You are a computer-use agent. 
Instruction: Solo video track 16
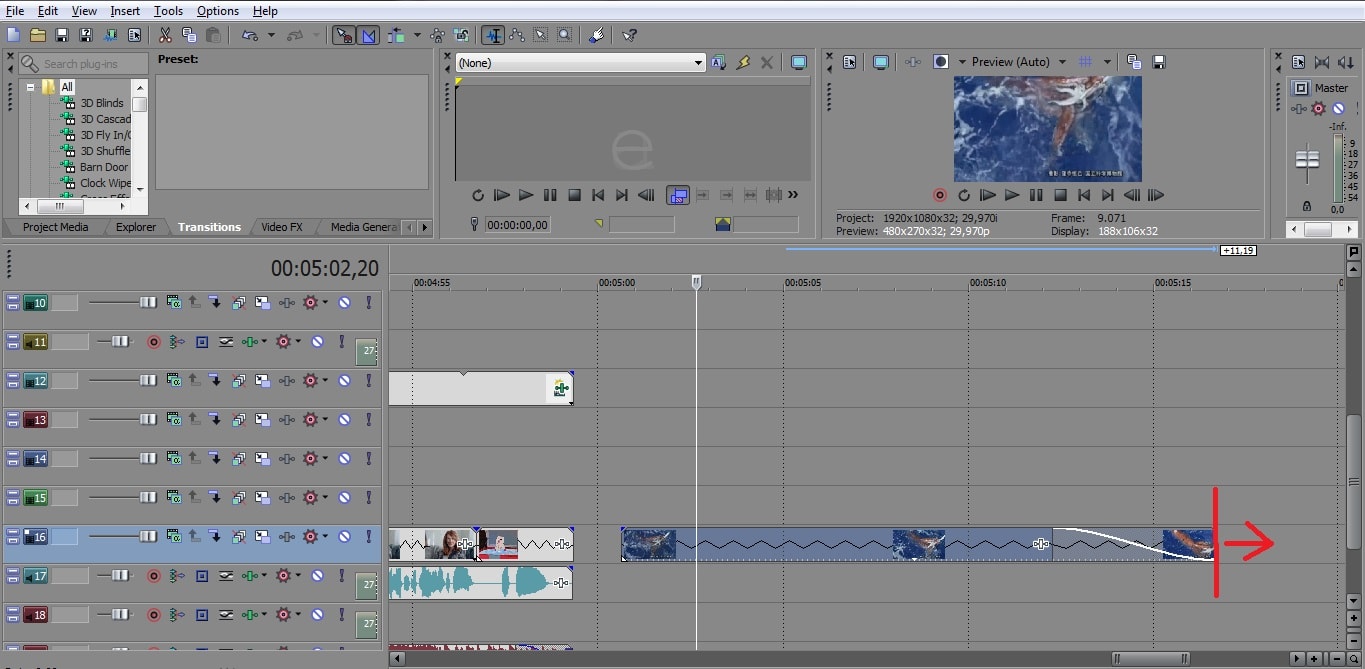click(x=368, y=537)
